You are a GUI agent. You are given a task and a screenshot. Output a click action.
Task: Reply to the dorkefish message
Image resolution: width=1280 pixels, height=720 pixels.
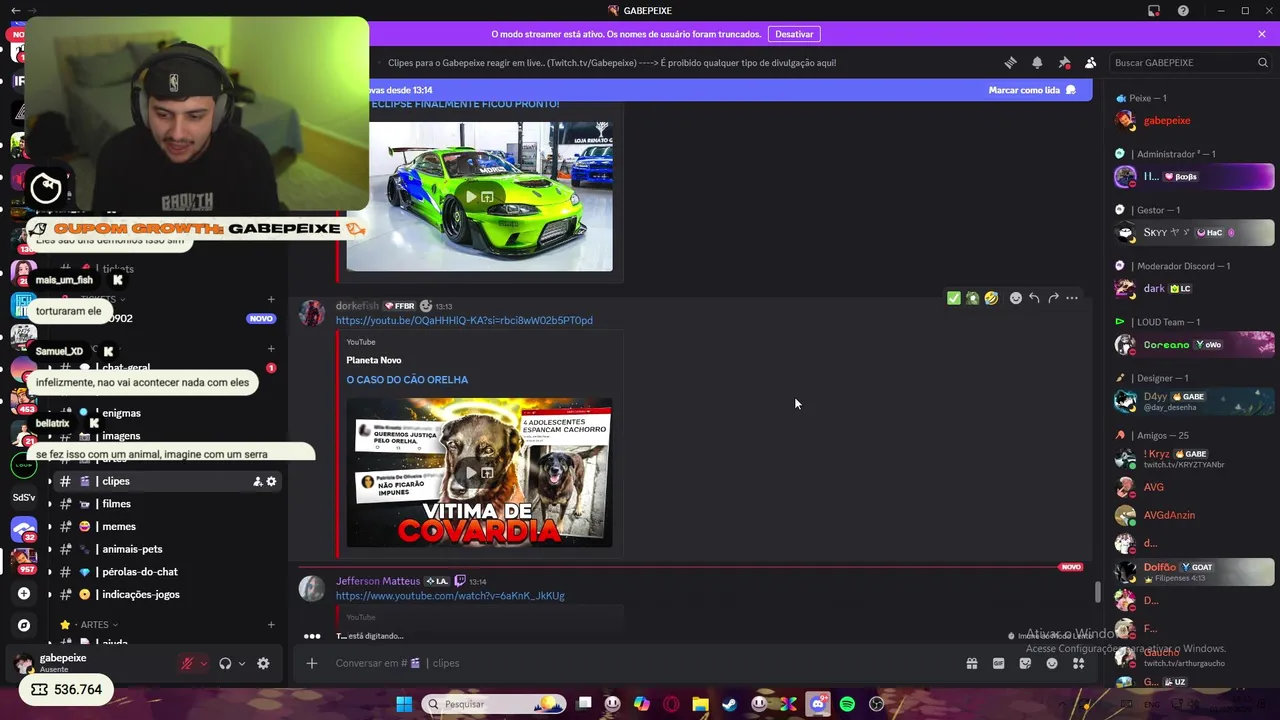pyautogui.click(x=1034, y=298)
